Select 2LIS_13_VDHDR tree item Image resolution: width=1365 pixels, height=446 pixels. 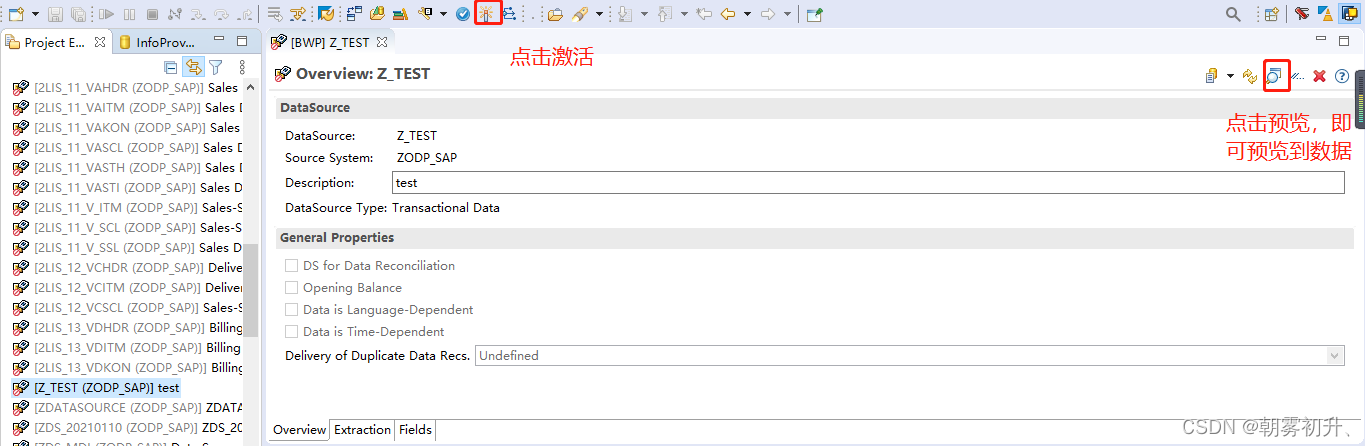pos(125,328)
